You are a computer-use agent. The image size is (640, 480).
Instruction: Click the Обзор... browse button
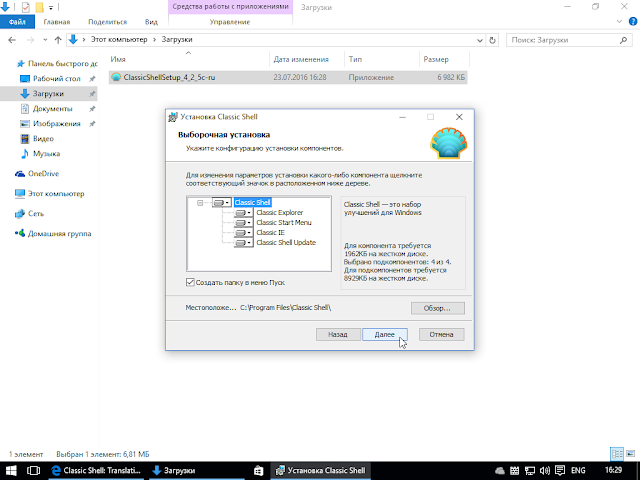point(438,308)
